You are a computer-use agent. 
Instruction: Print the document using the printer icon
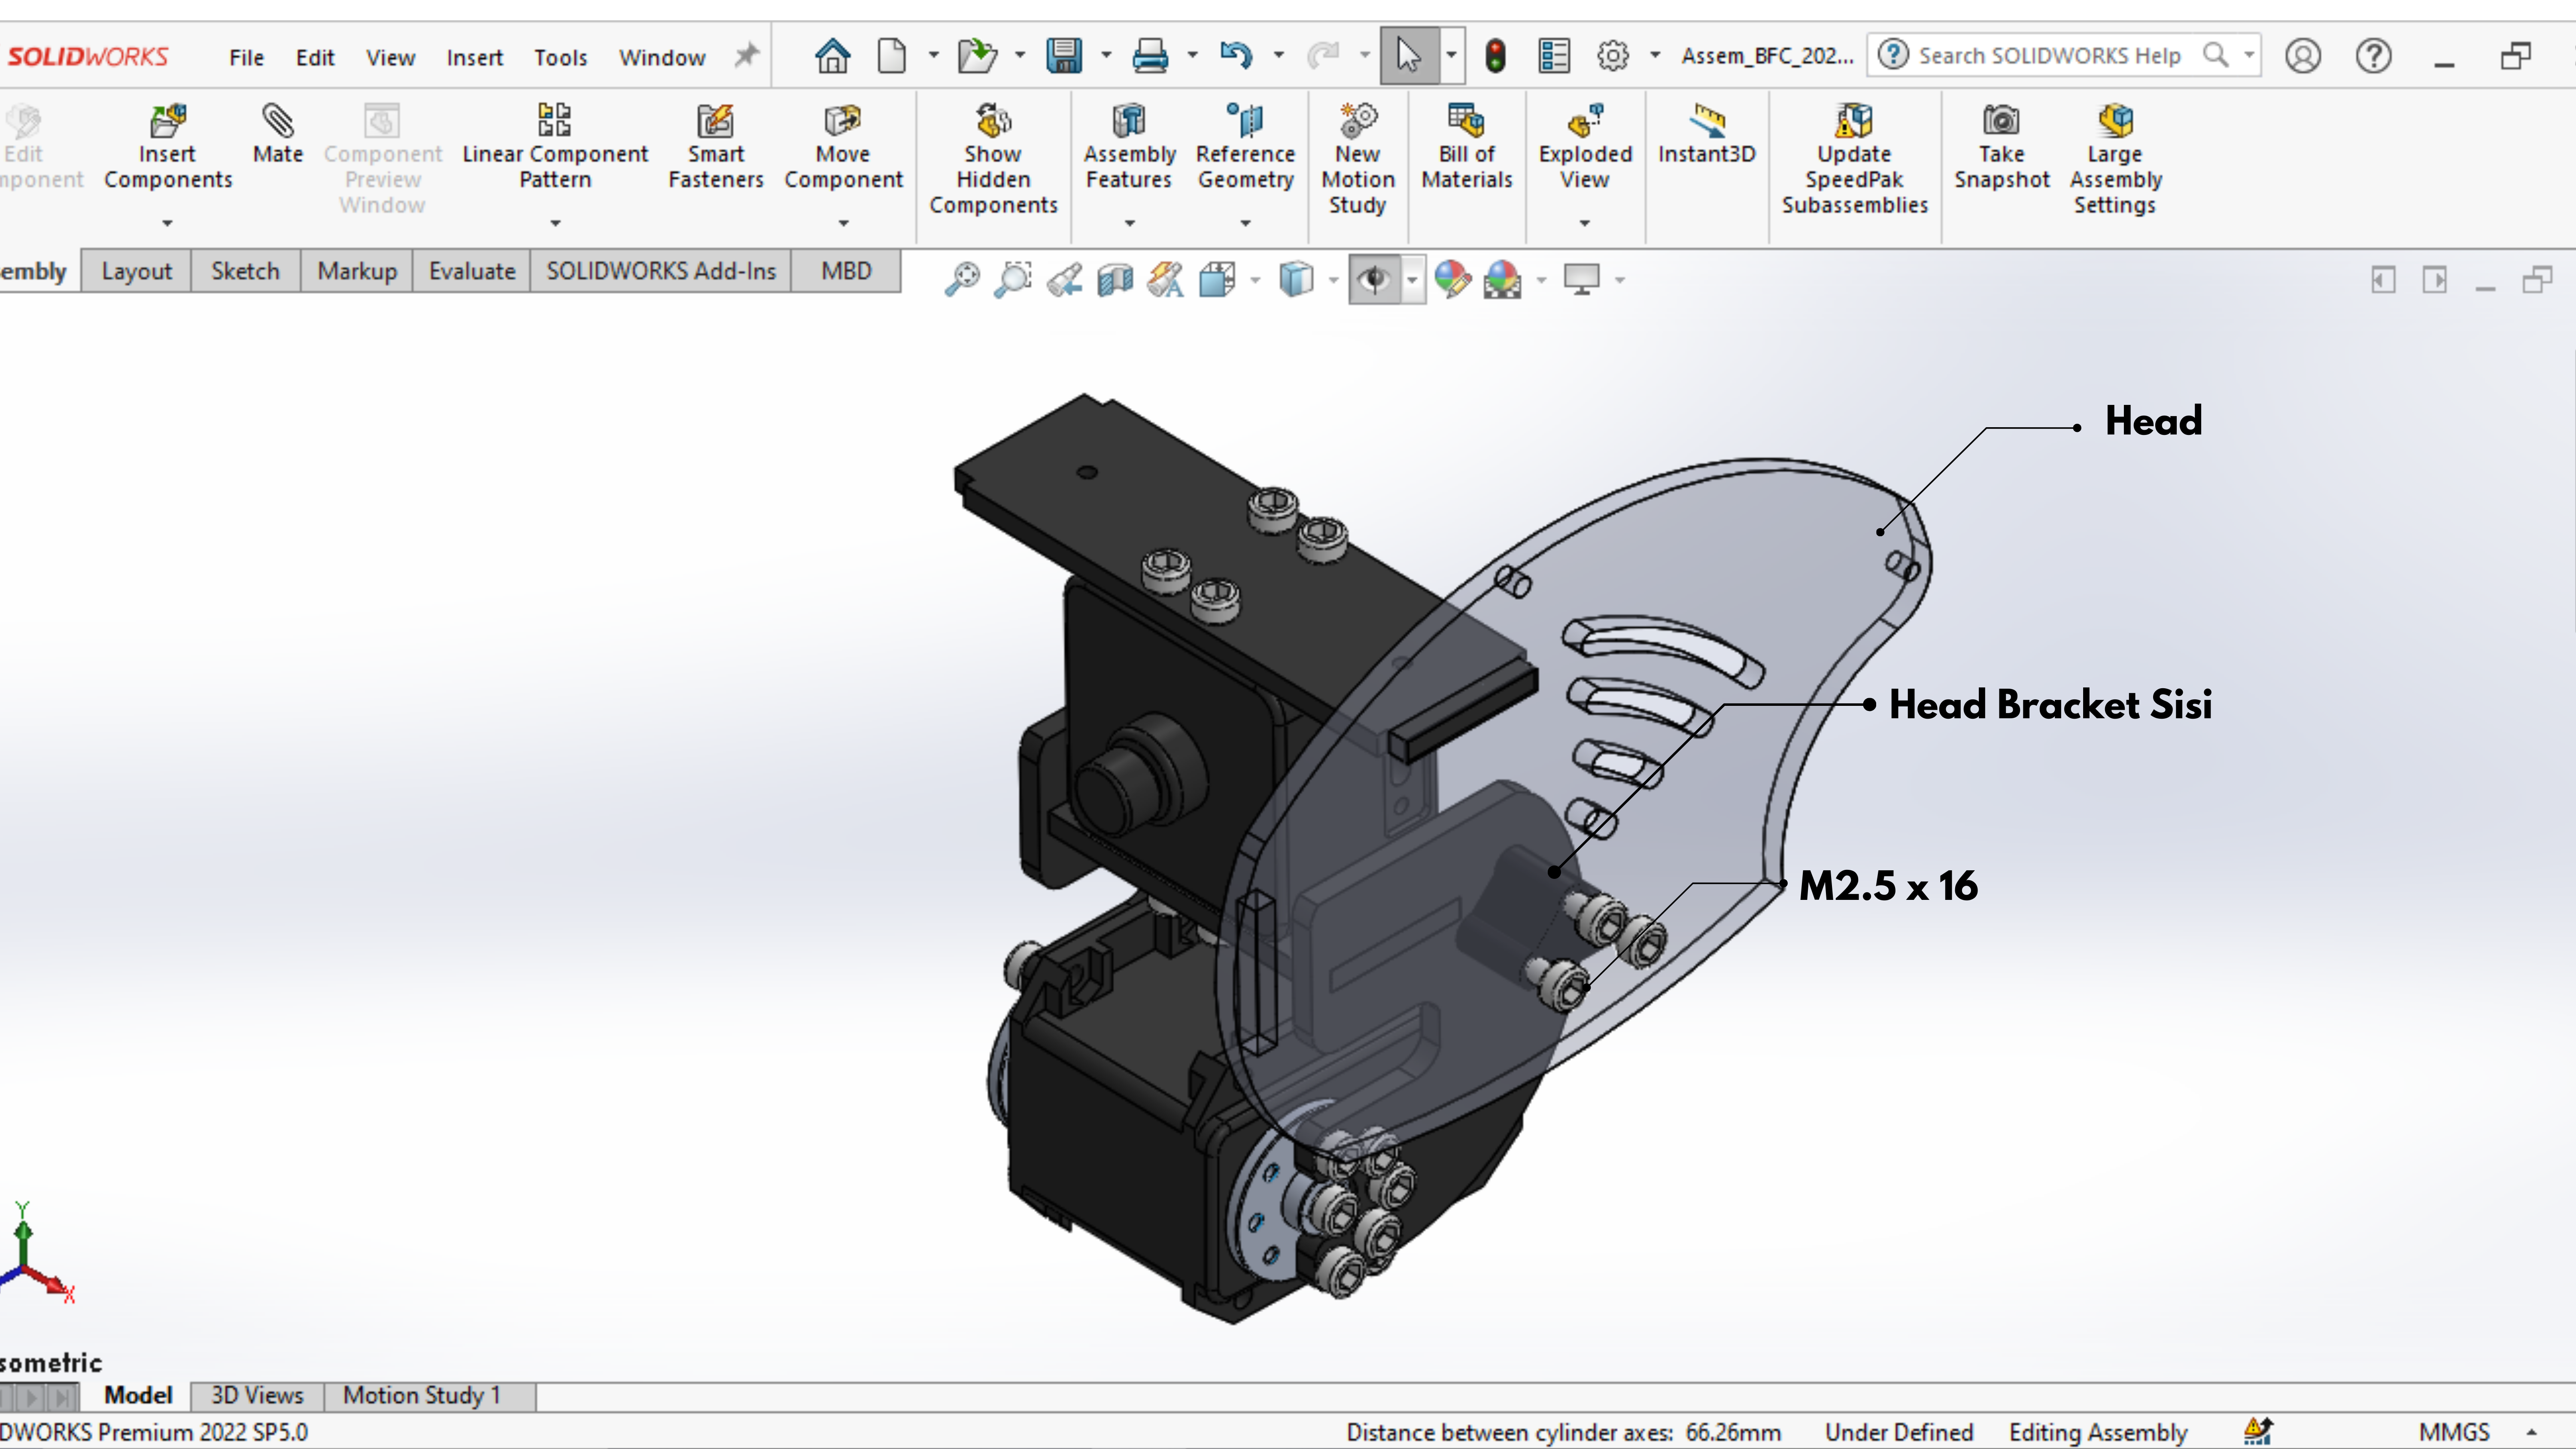click(x=1150, y=55)
